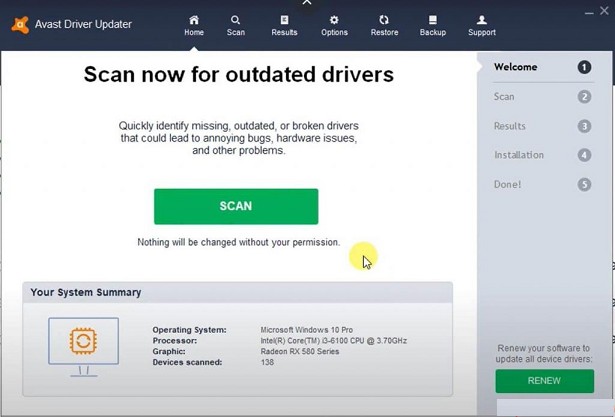Click the Restore circular arrows icon
Screen dimensions: 615x417
pyautogui.click(x=384, y=20)
